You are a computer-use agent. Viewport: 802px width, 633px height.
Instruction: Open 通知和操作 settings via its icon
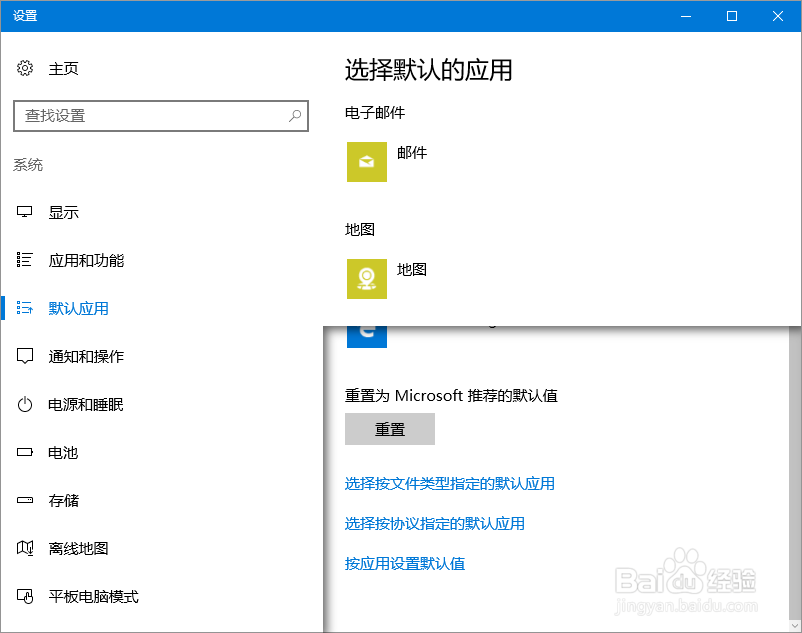tap(24, 356)
